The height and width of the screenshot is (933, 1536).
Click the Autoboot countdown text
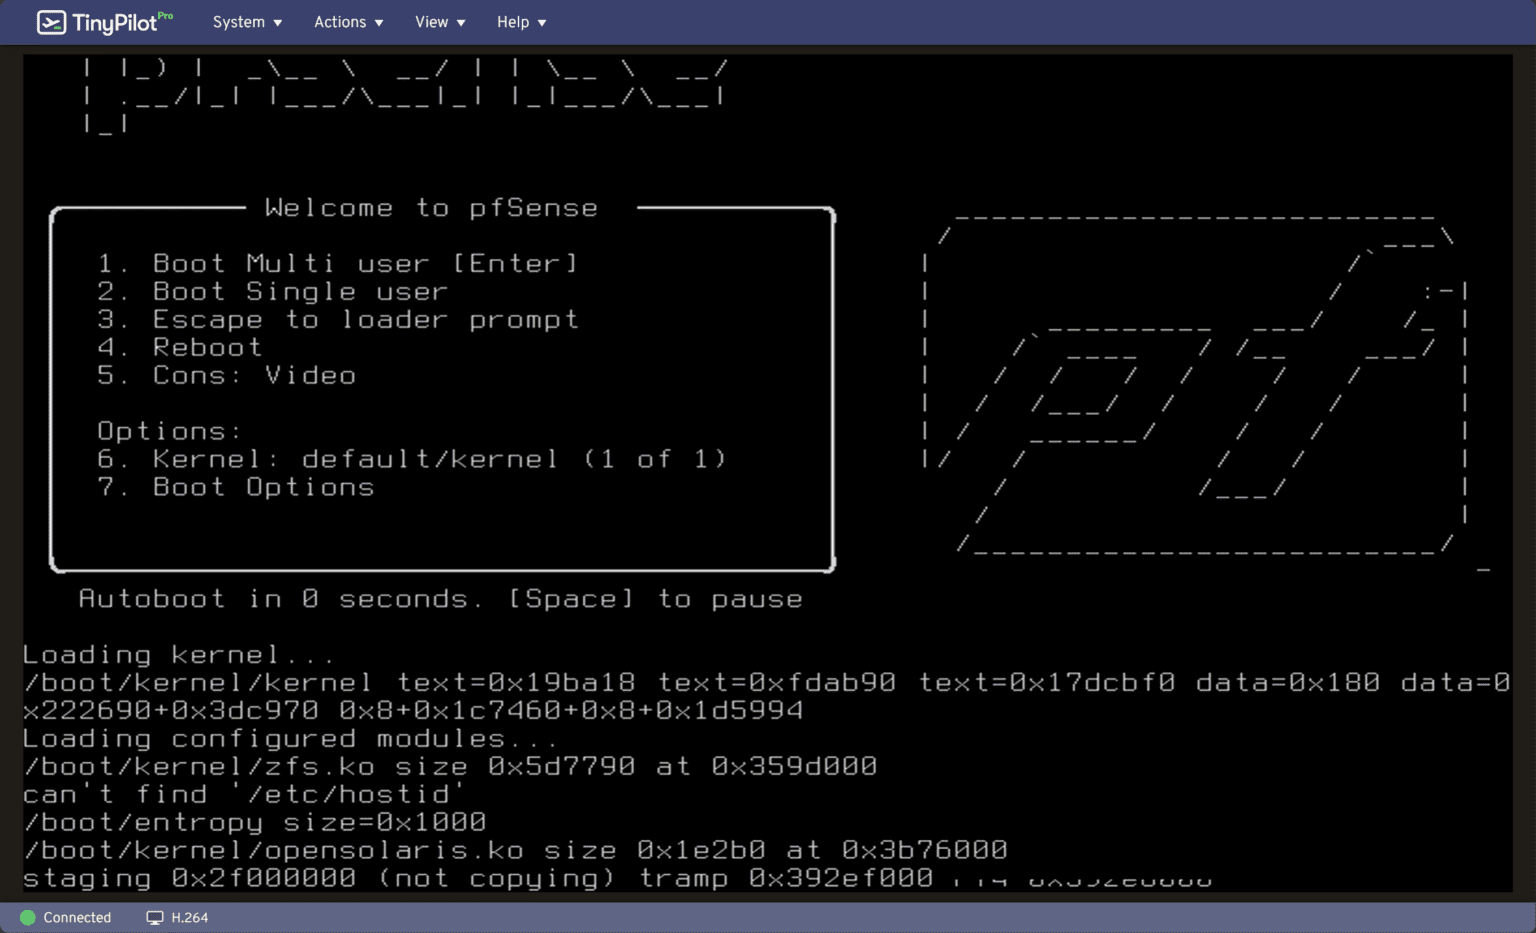[440, 598]
